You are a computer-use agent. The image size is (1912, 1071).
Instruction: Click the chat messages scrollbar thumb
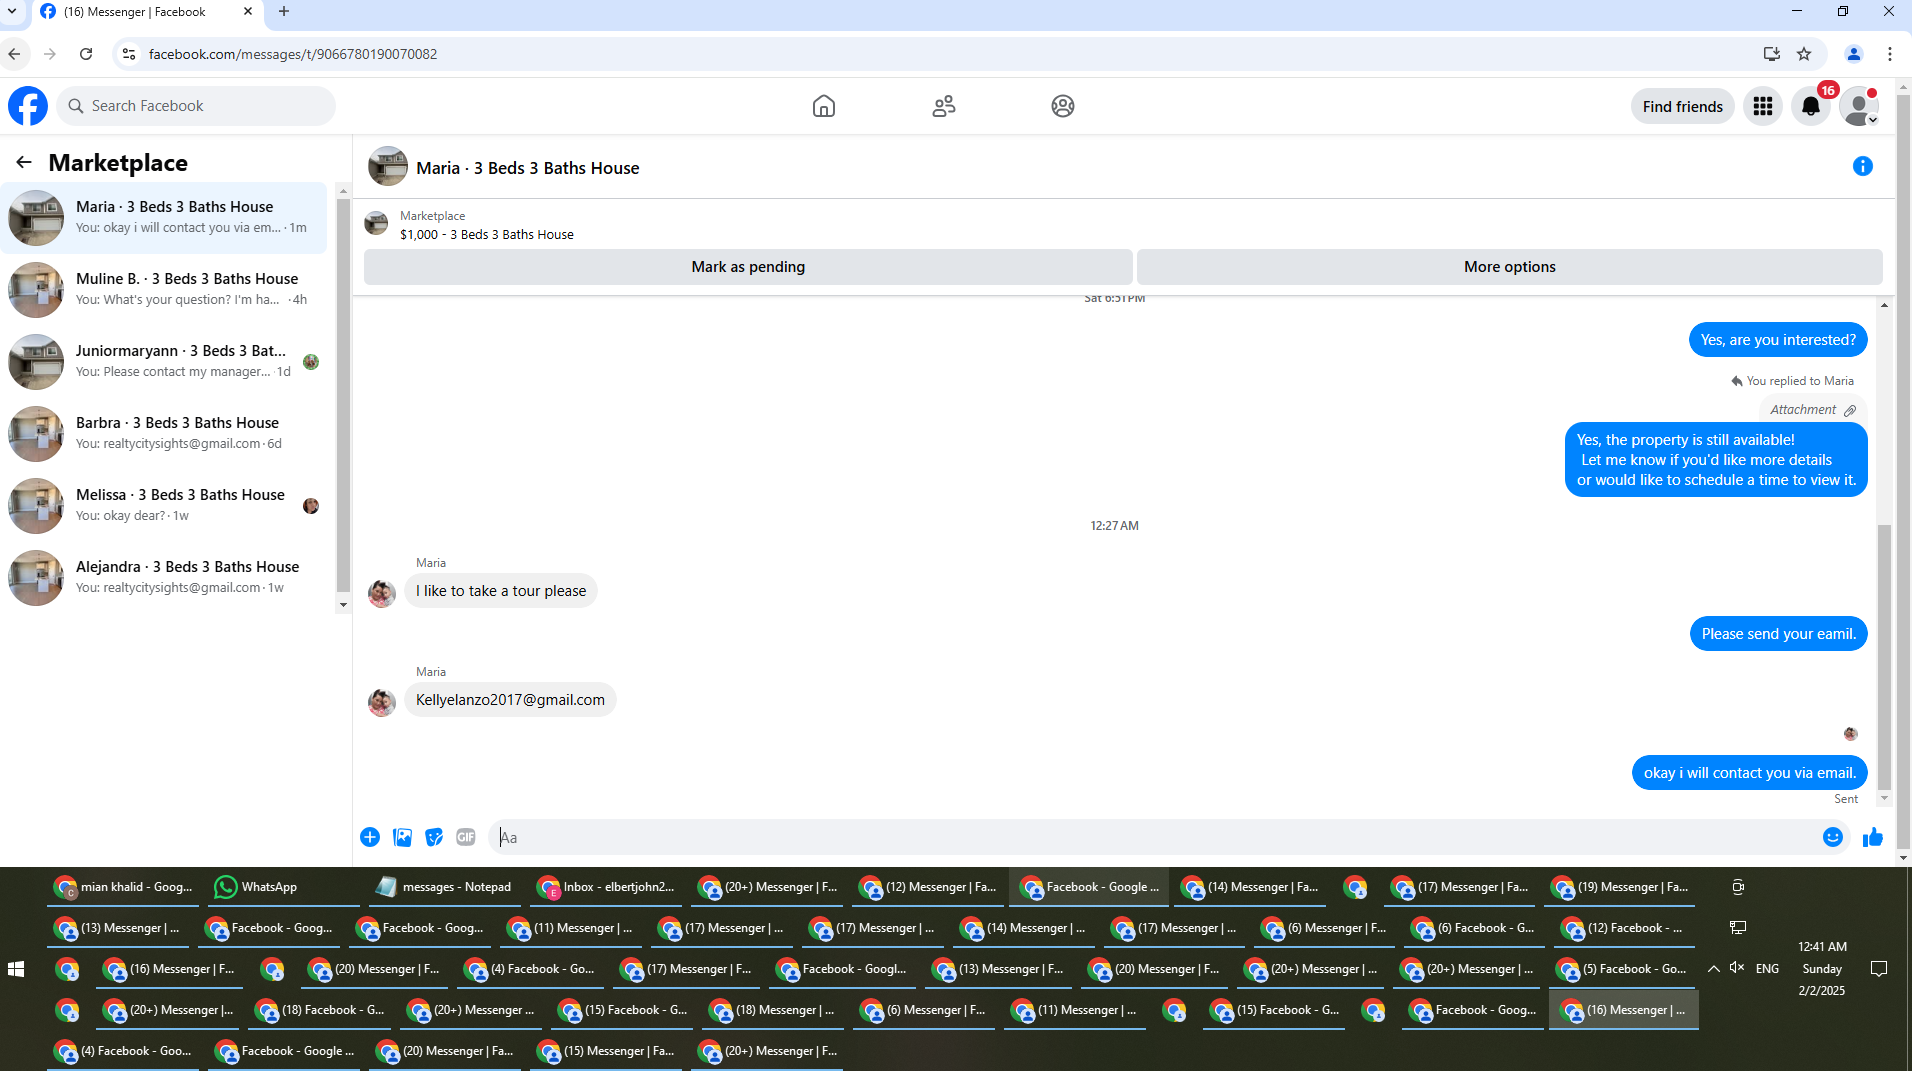tap(1884, 656)
